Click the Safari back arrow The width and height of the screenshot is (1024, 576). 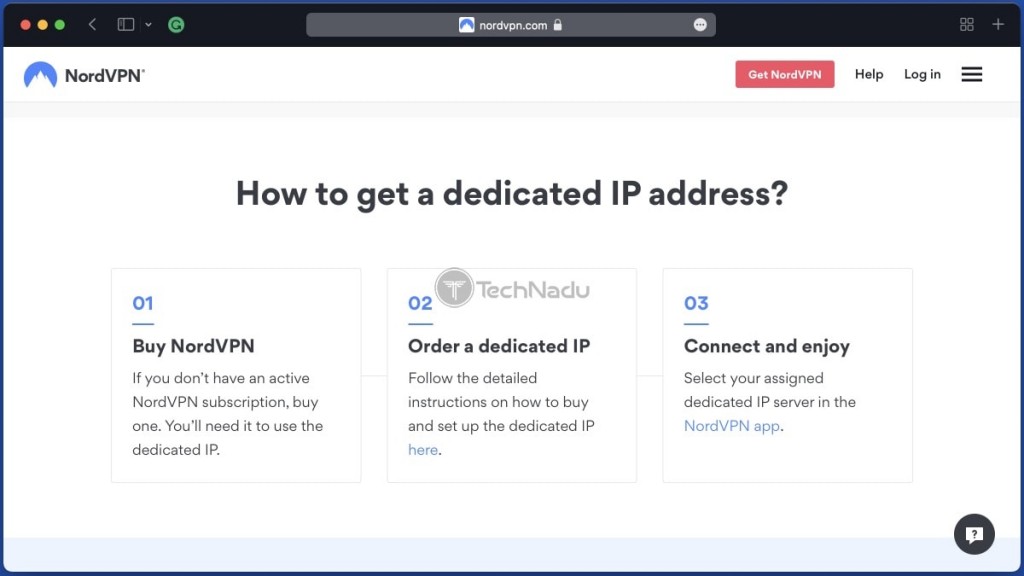92,25
